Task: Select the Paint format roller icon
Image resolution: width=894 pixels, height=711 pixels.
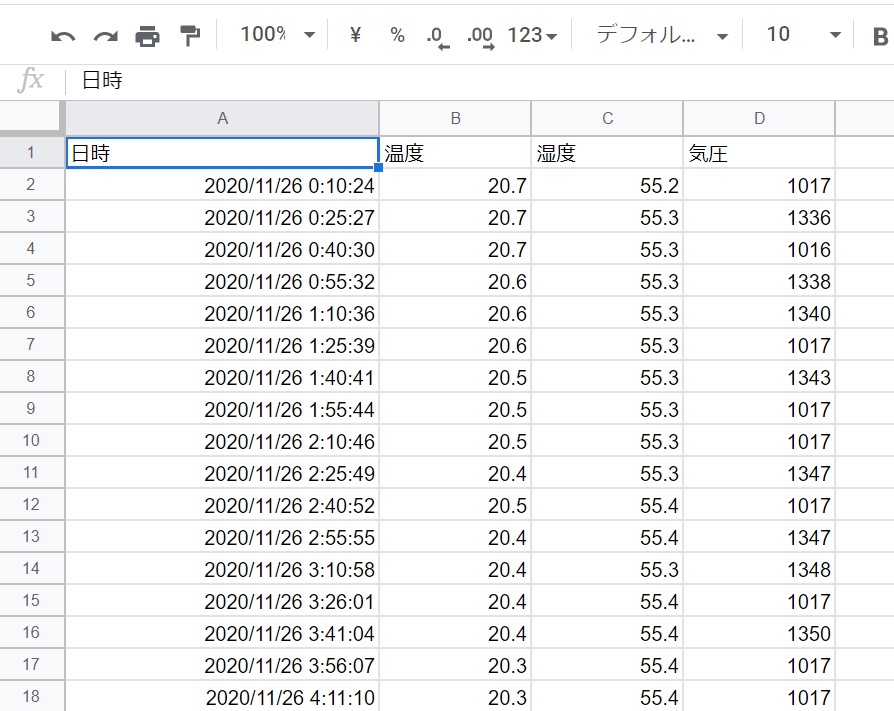Action: click(190, 36)
